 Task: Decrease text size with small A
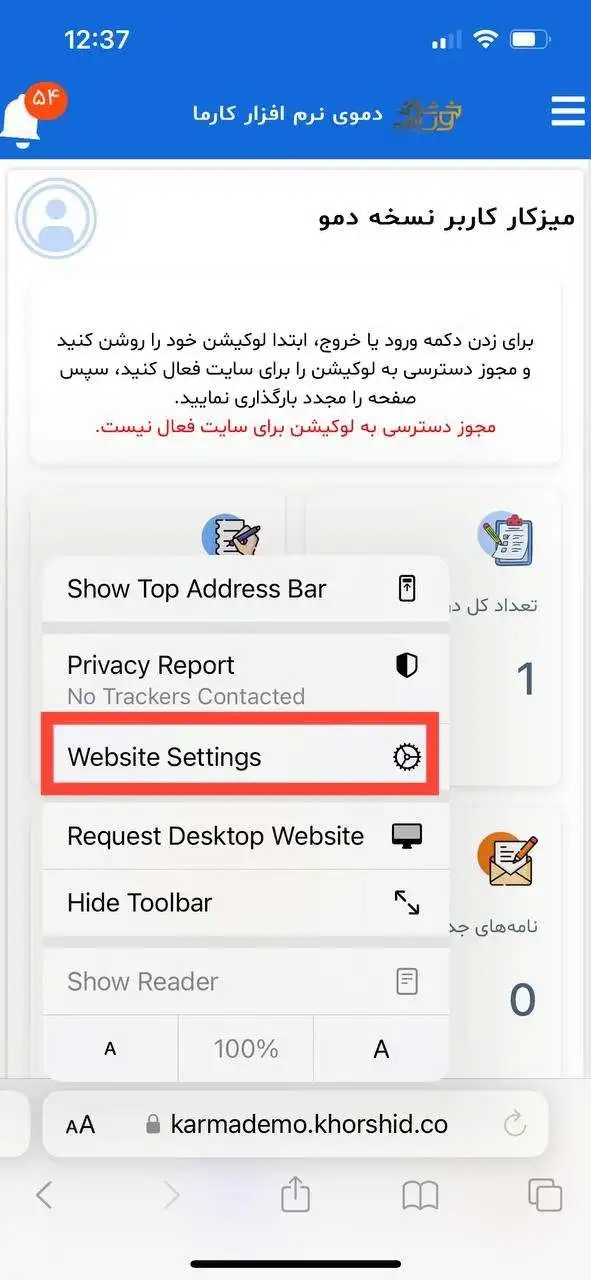tap(111, 1049)
